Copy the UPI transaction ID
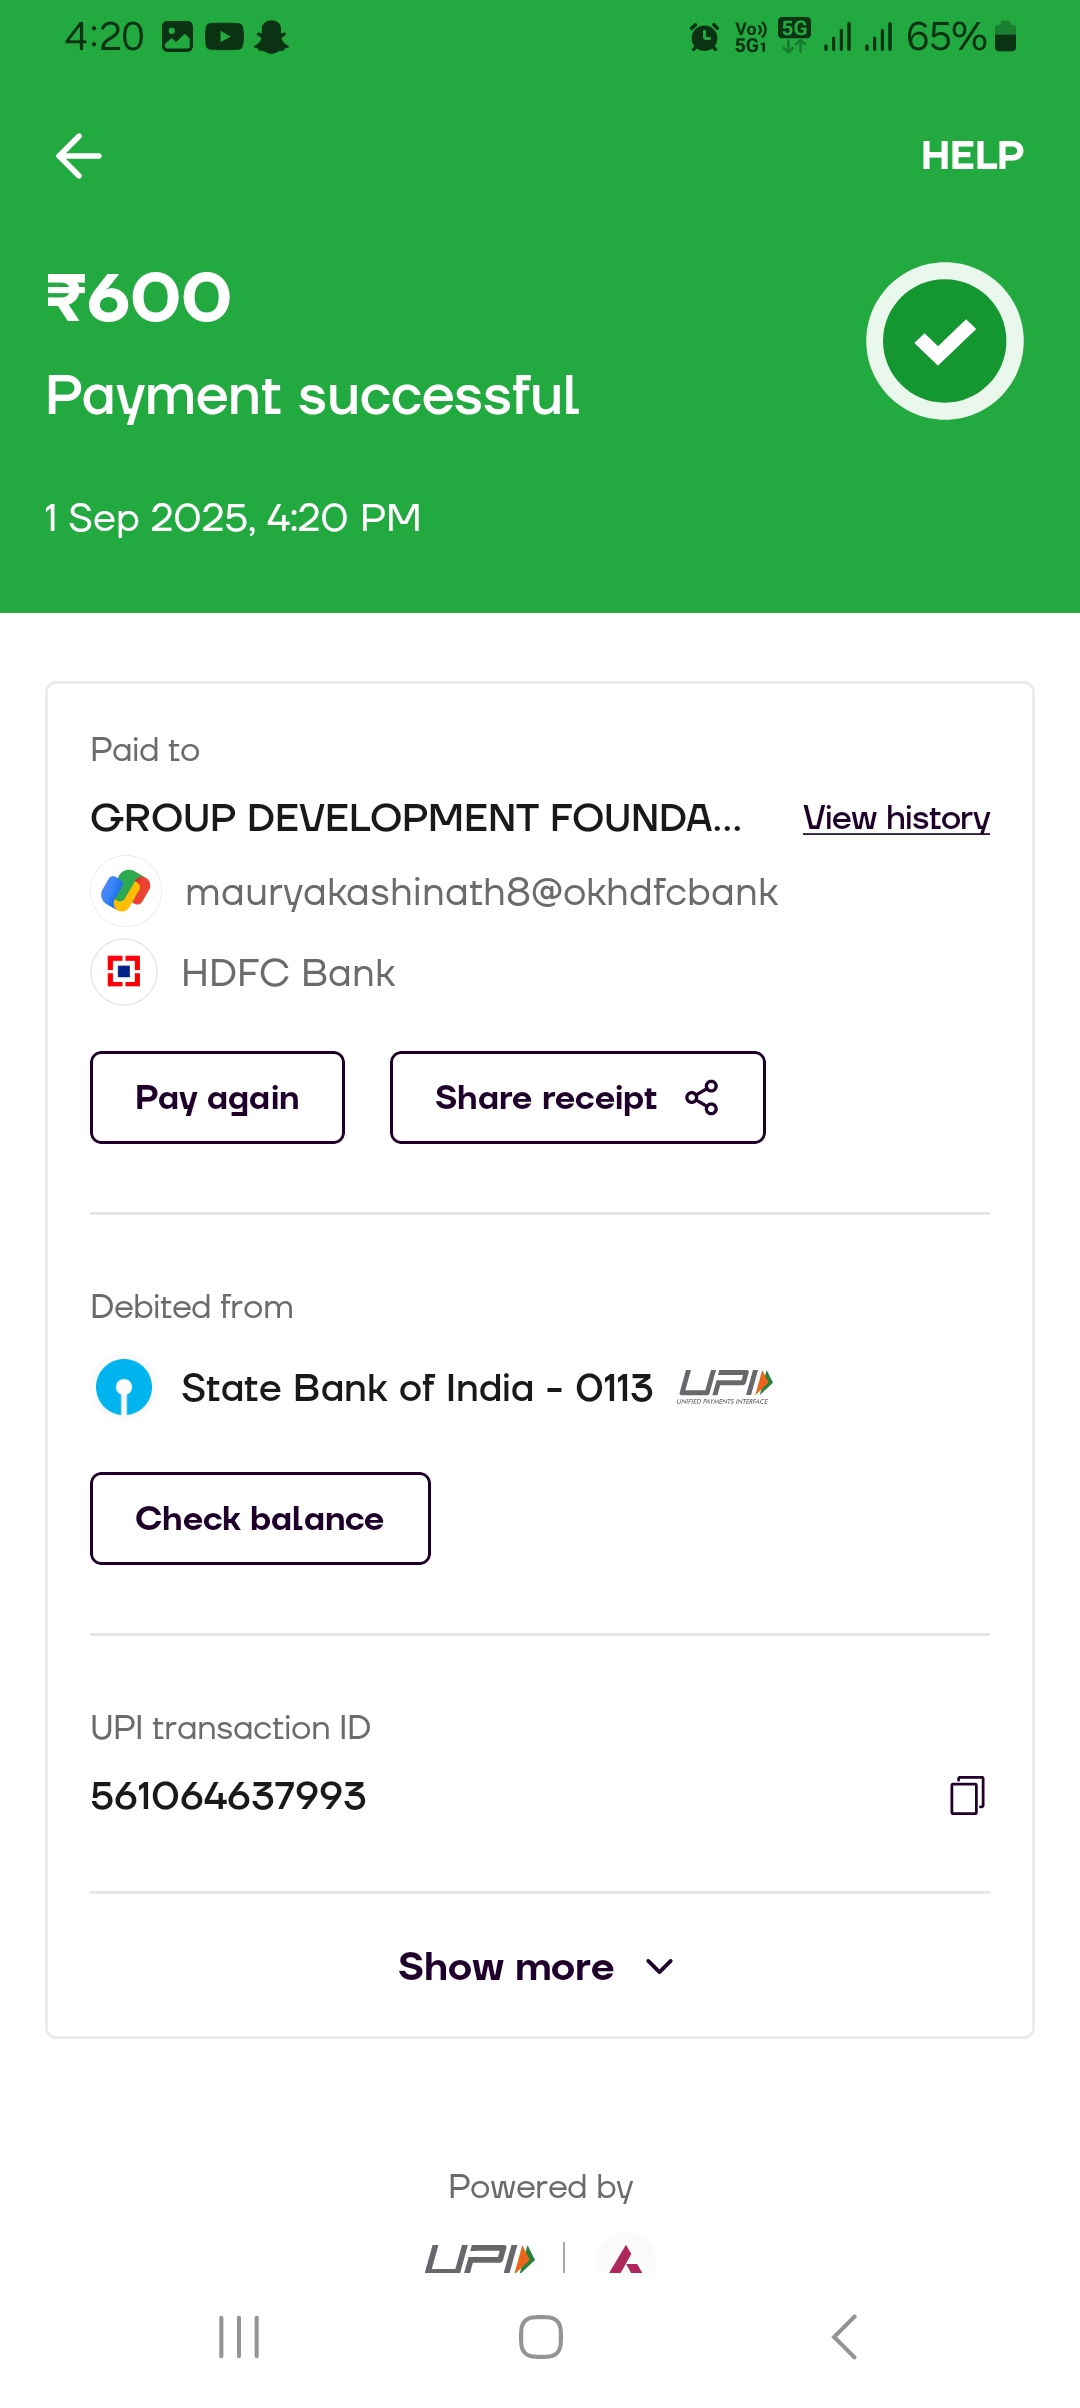This screenshot has width=1080, height=2408. [x=966, y=1795]
